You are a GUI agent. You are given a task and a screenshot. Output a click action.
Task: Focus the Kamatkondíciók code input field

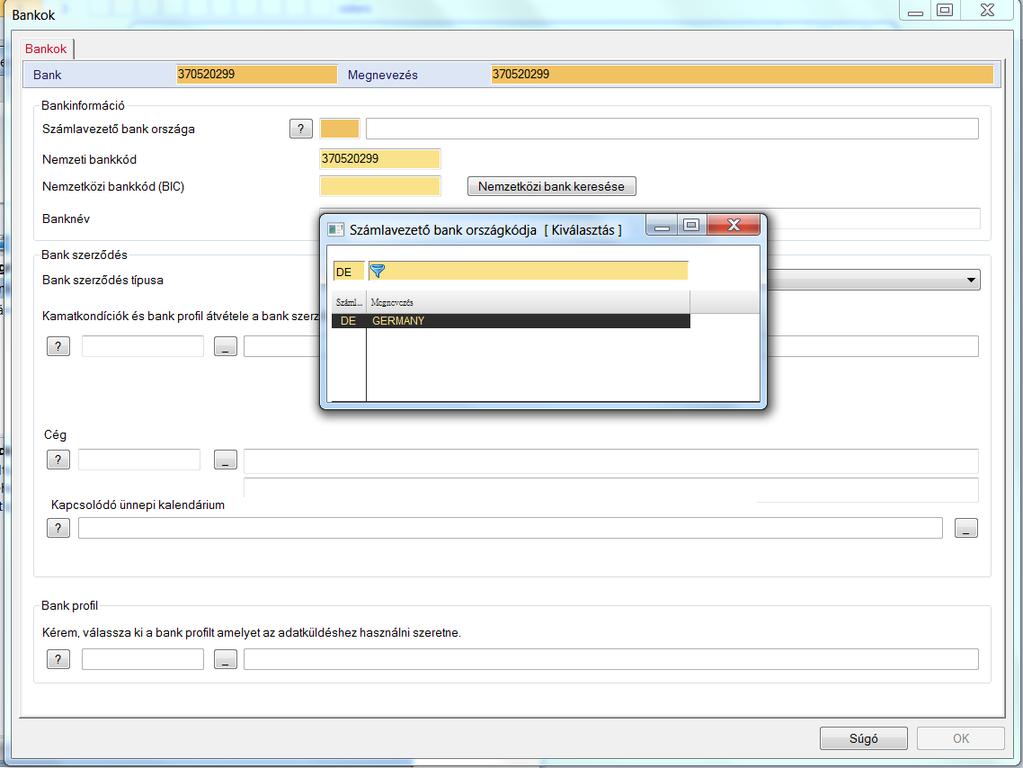143,346
